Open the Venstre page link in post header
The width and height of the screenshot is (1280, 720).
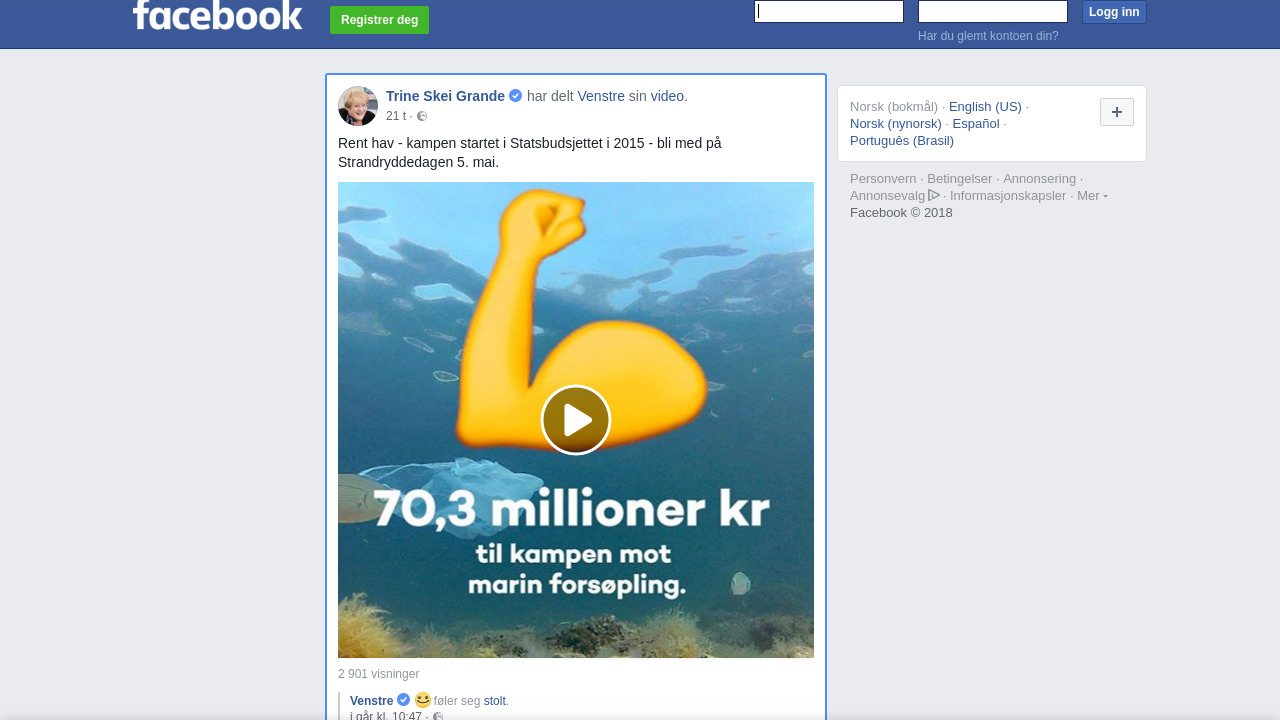tap(601, 96)
